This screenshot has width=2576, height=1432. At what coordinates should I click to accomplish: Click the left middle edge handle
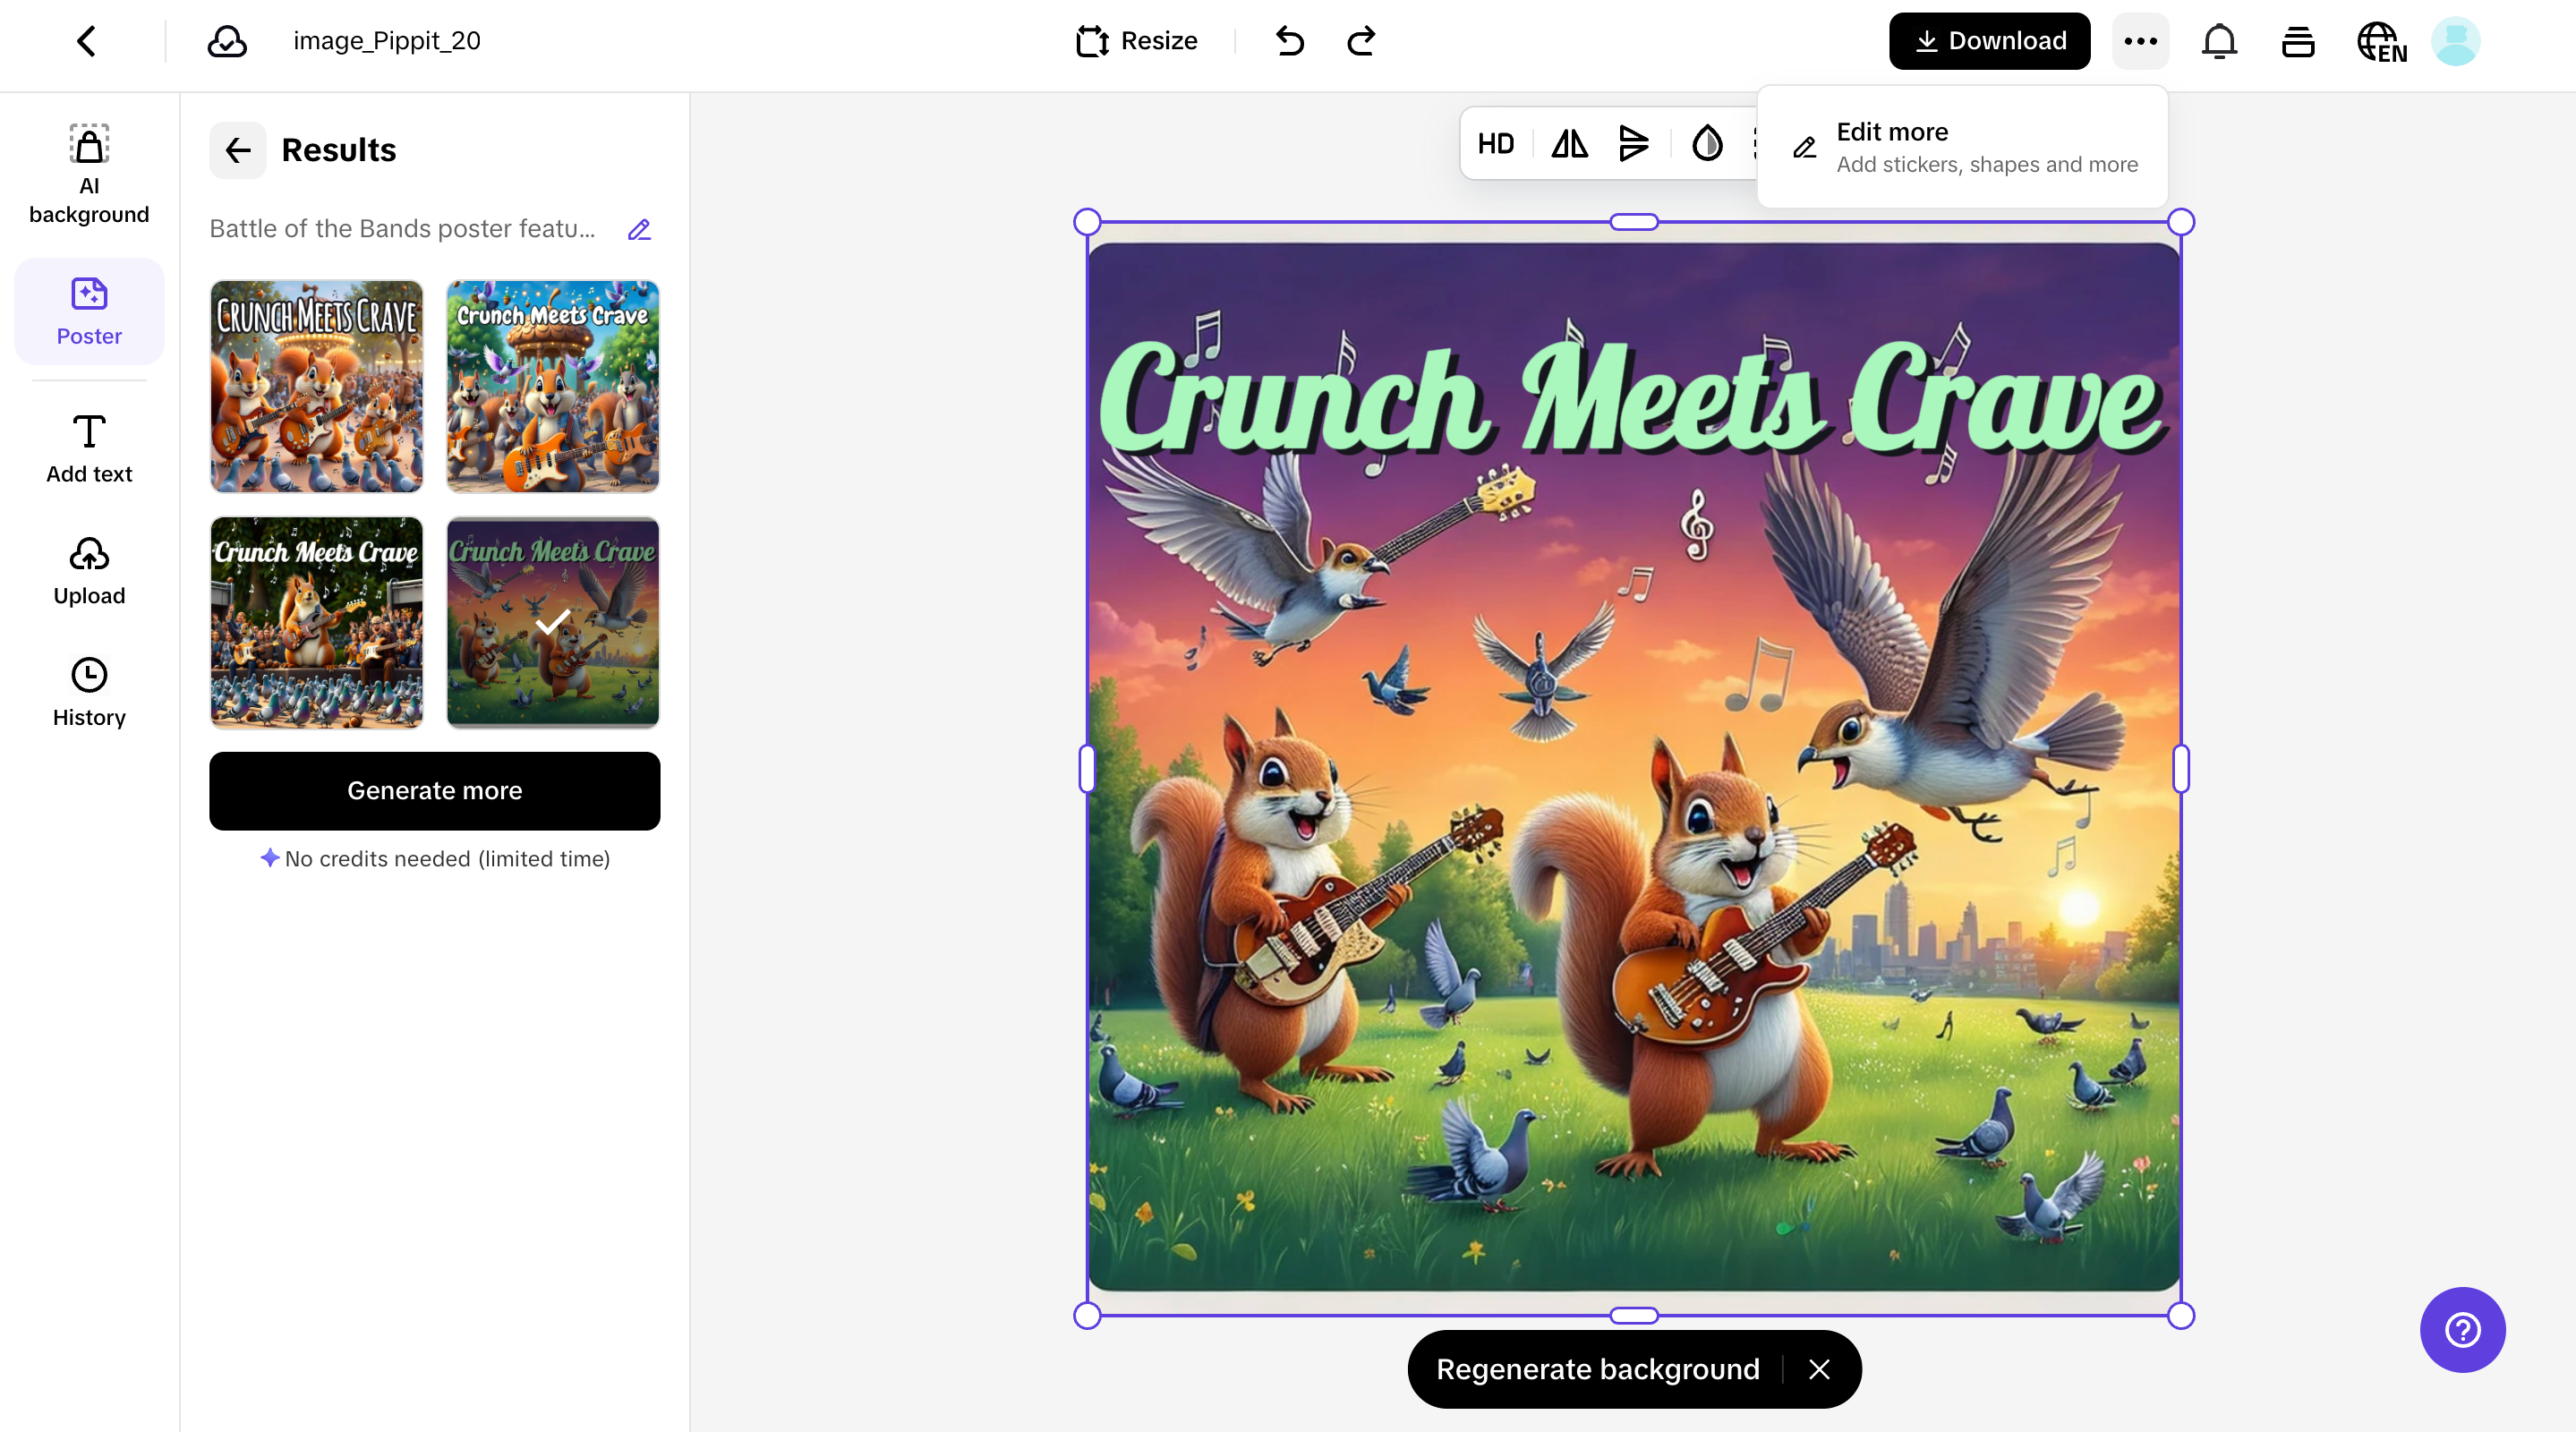(1087, 769)
